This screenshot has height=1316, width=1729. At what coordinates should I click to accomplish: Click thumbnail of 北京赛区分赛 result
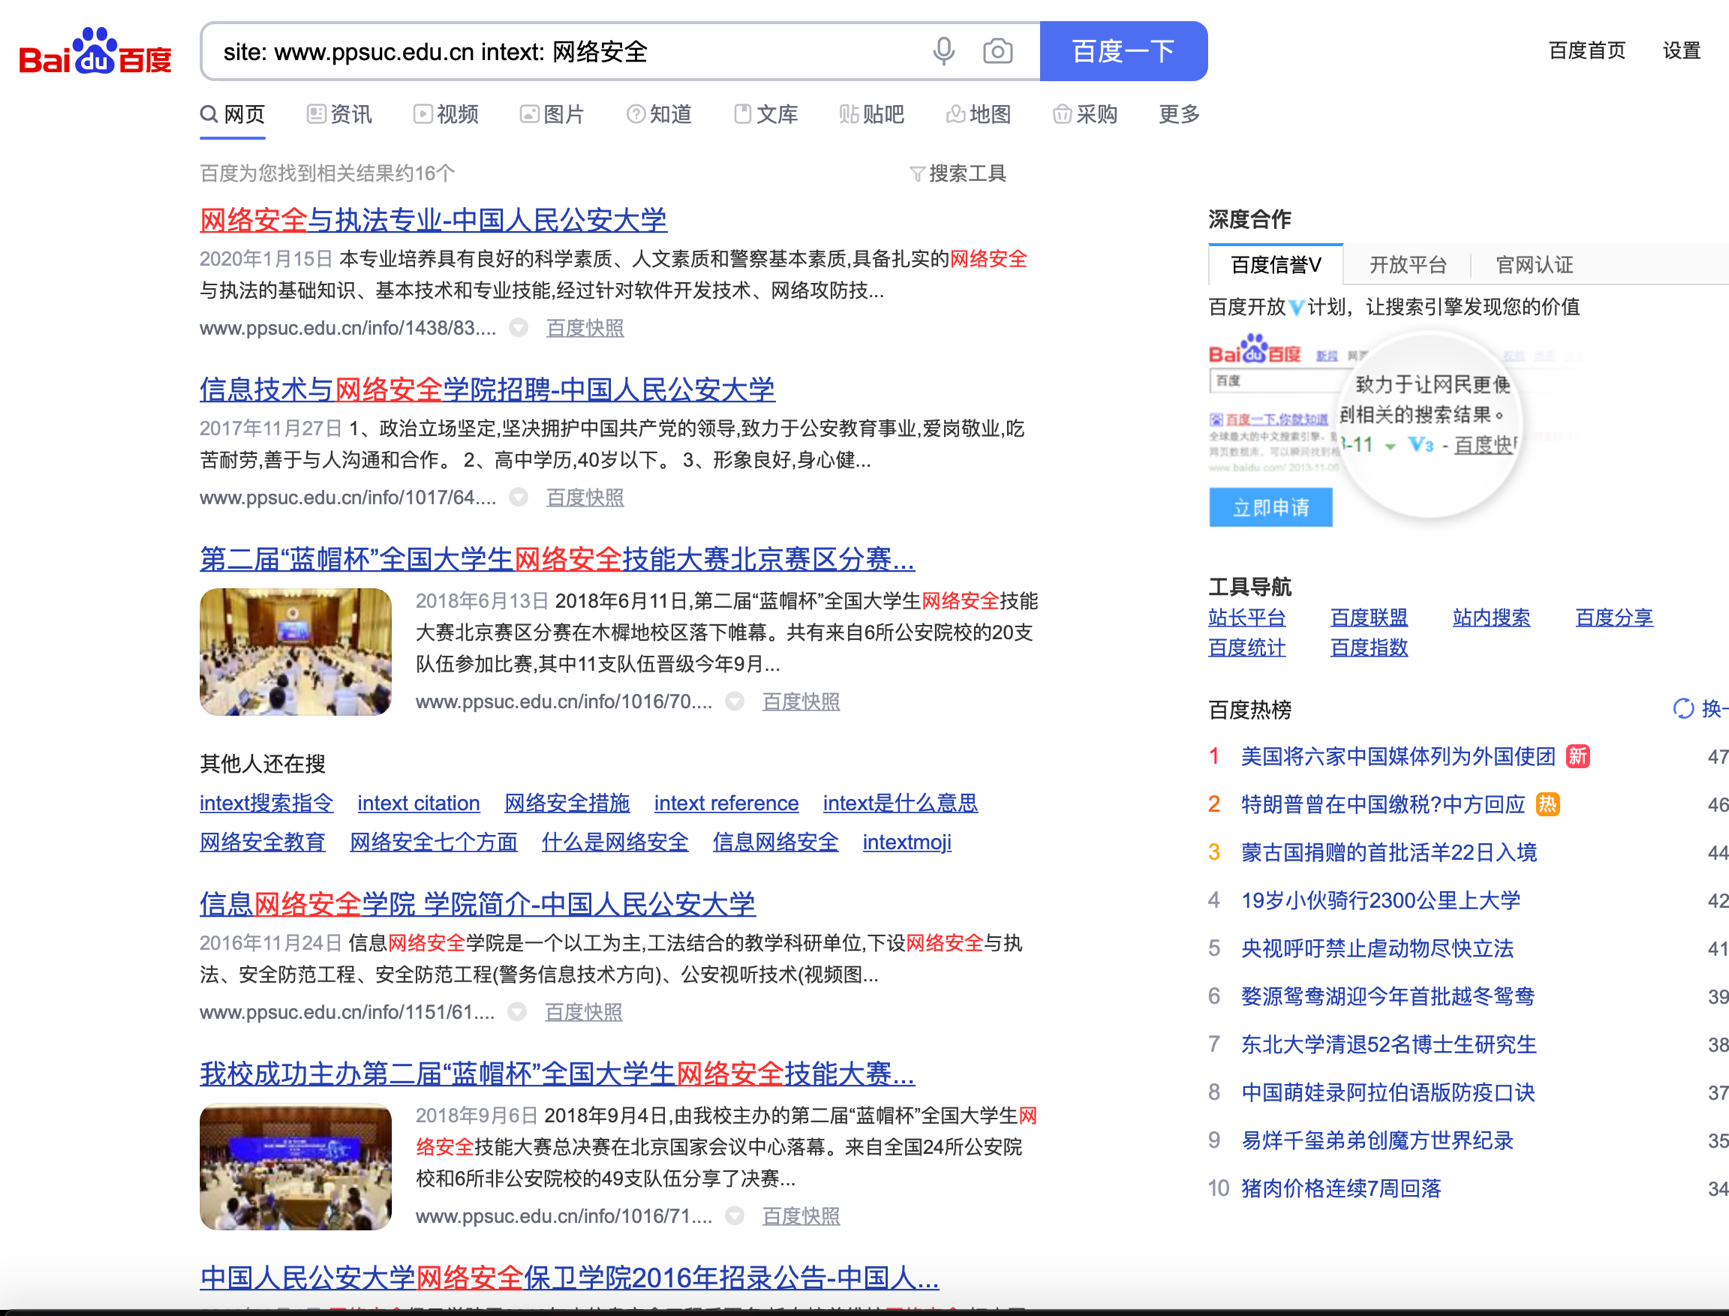point(296,652)
